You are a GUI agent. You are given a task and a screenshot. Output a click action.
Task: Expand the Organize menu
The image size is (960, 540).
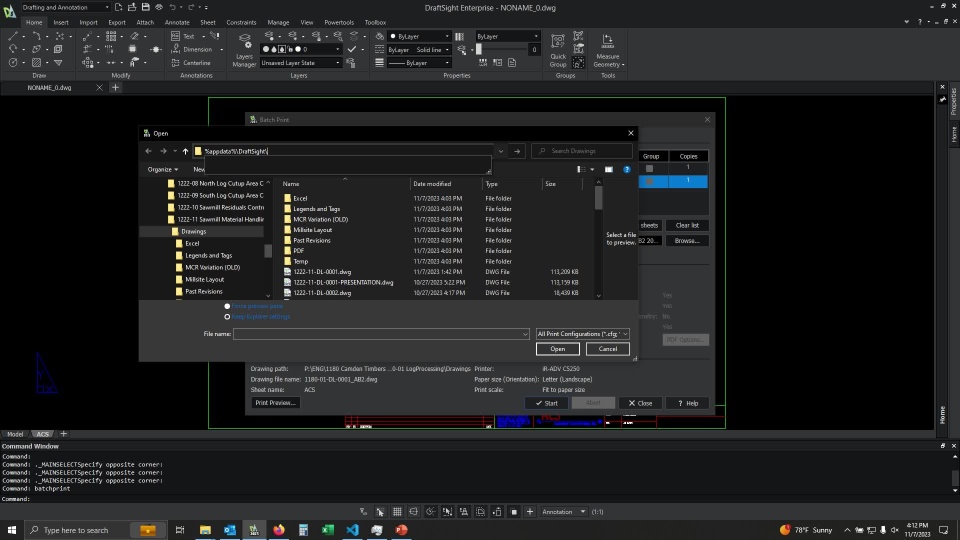point(162,170)
